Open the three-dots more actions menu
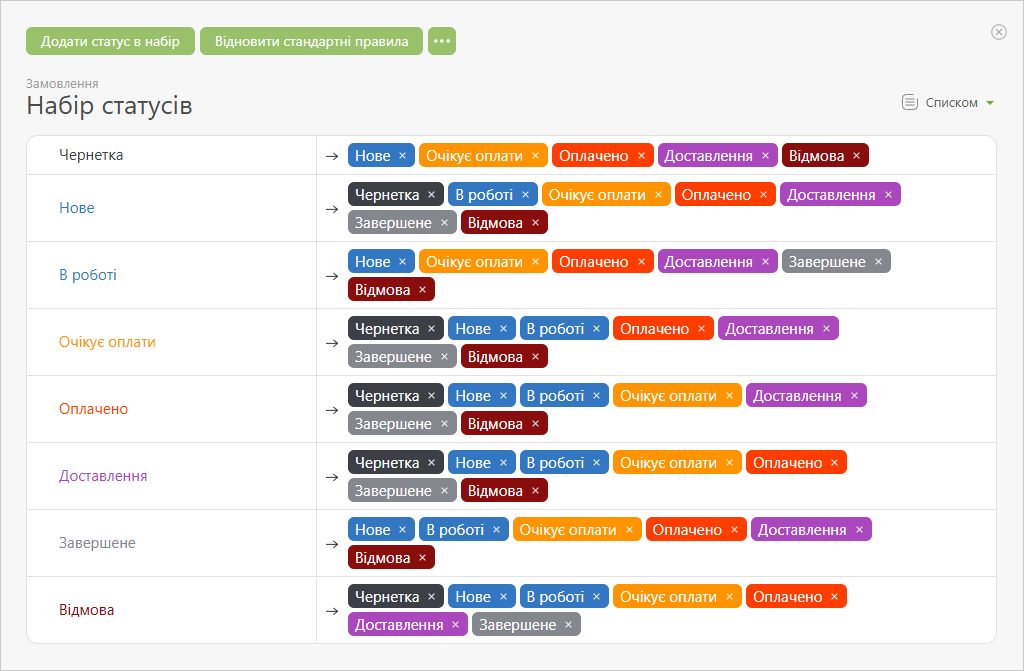Image resolution: width=1024 pixels, height=671 pixels. point(442,41)
